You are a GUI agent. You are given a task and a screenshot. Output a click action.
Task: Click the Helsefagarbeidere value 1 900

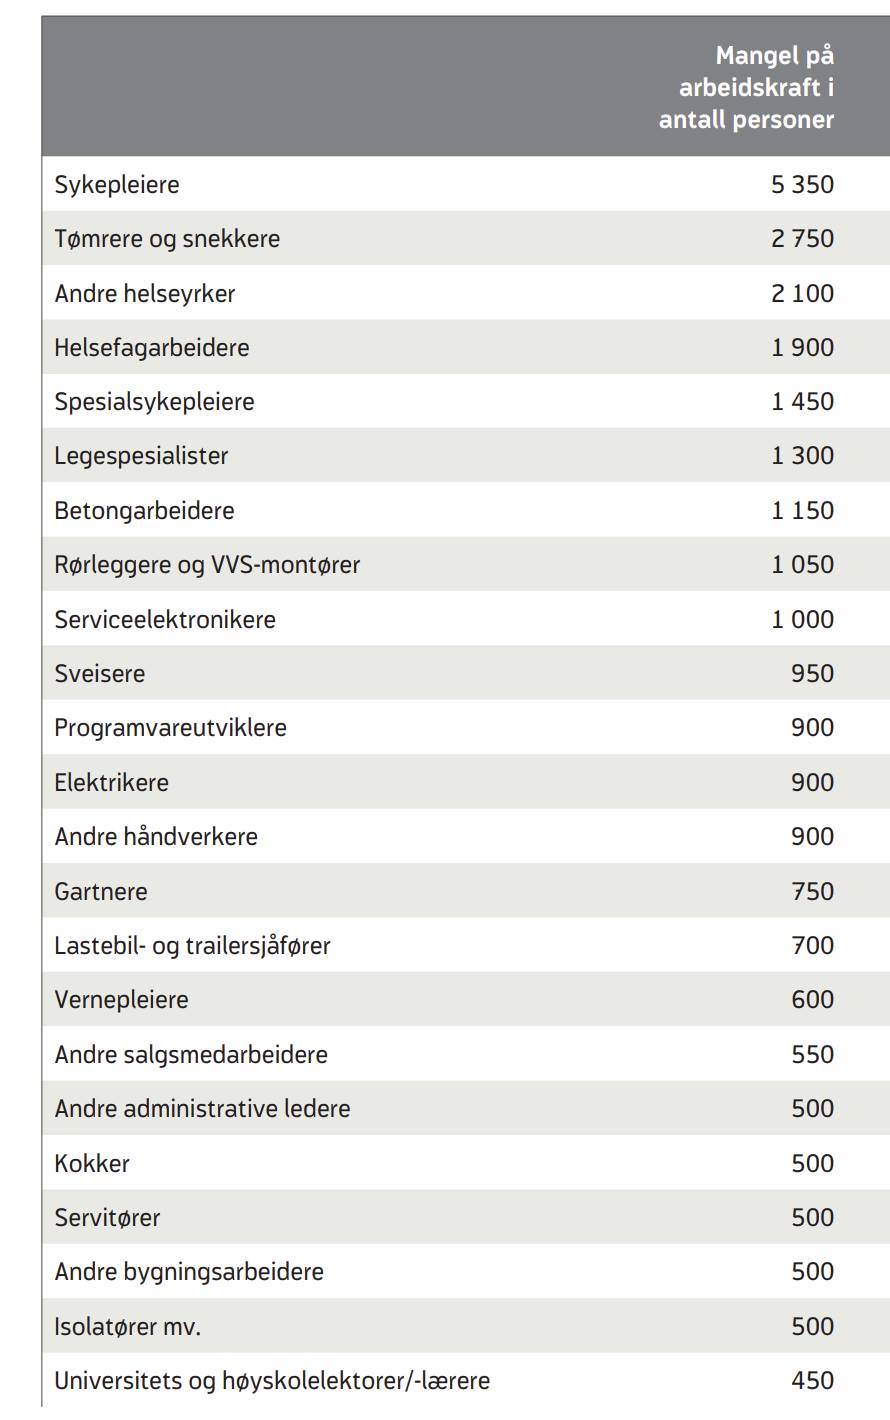(802, 348)
